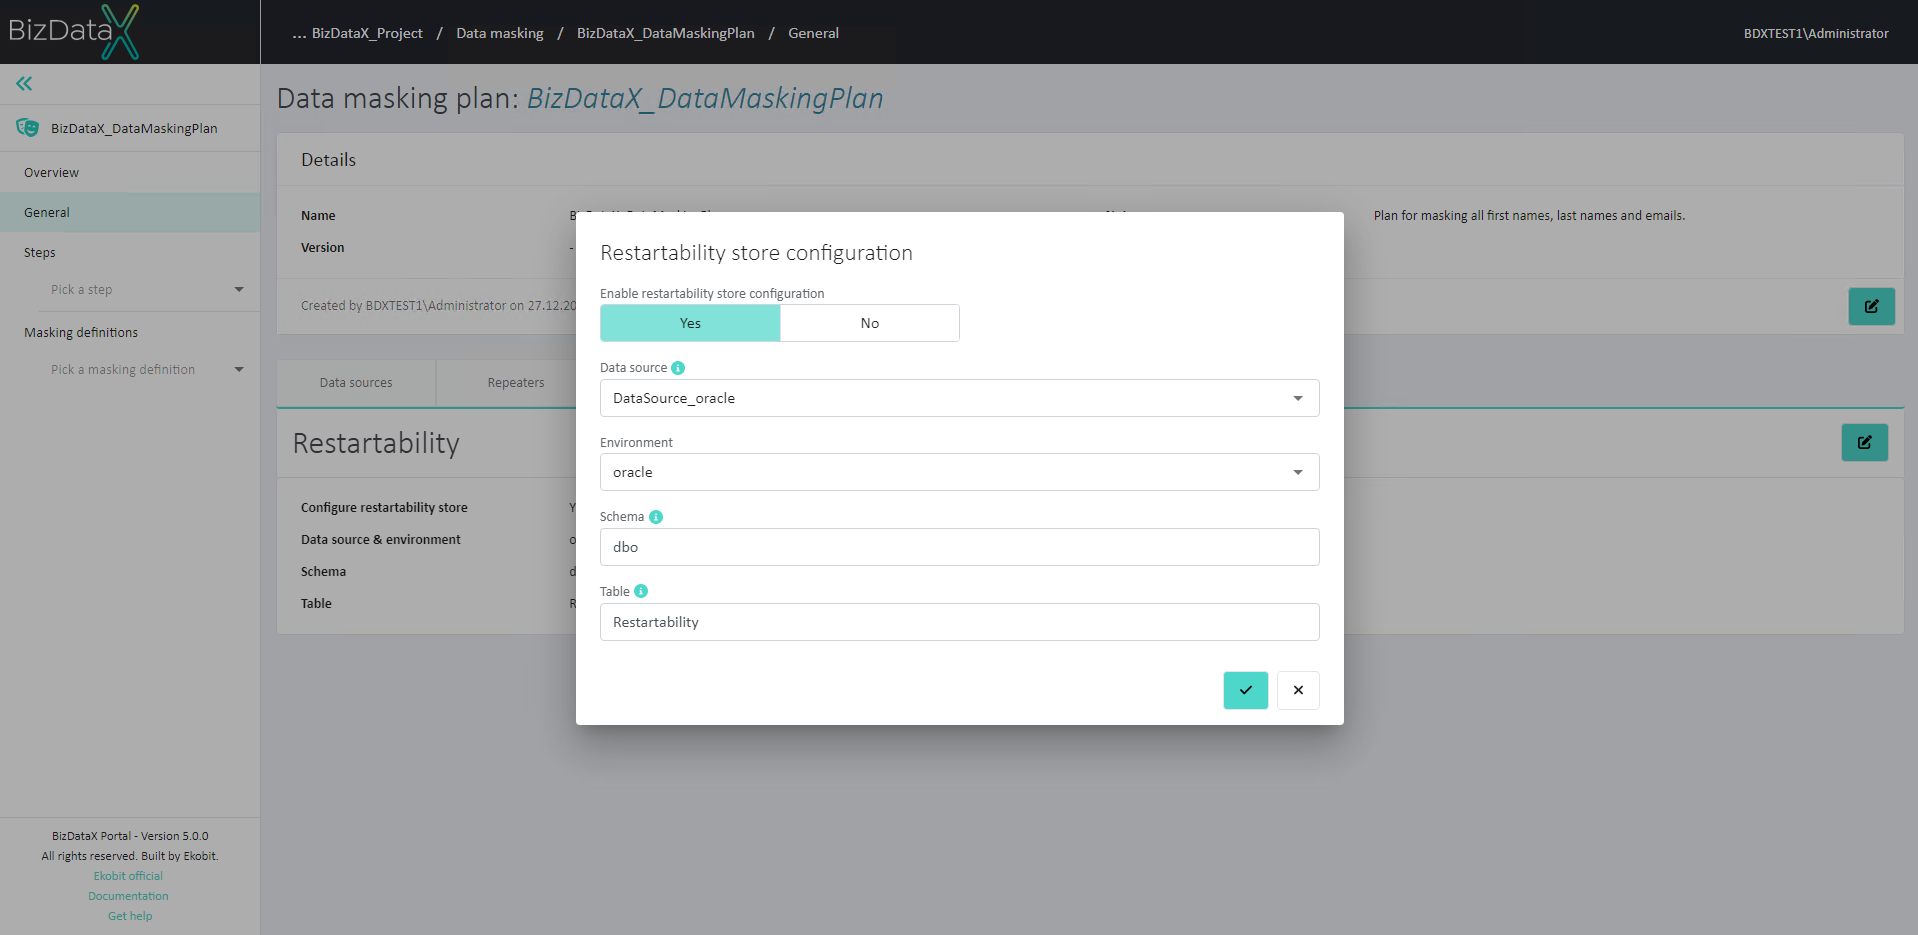
Task: Click the masking plan mask icon
Action: pyautogui.click(x=28, y=128)
